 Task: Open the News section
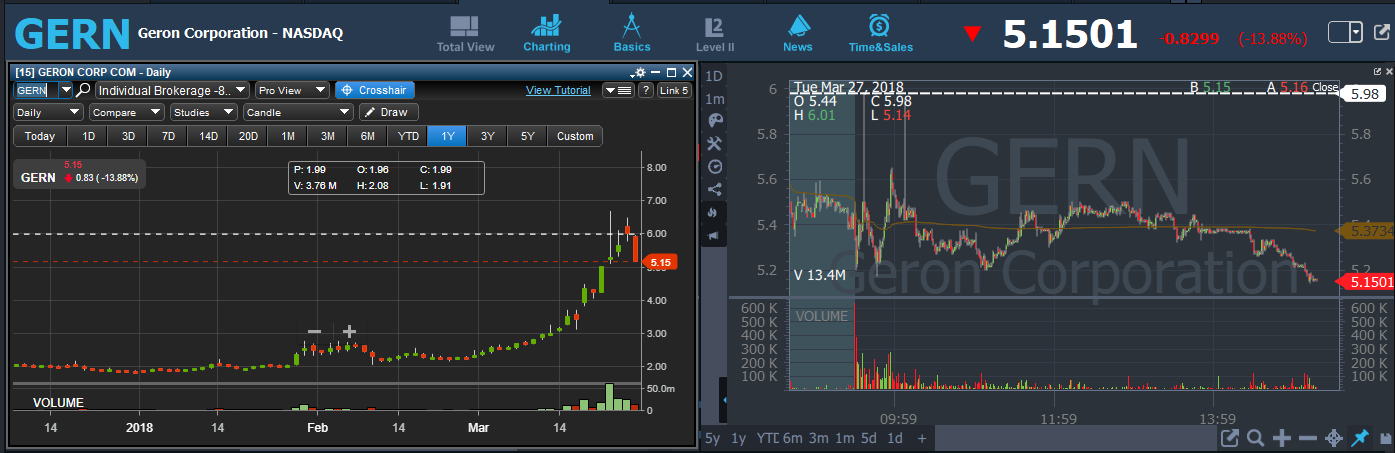click(x=798, y=33)
